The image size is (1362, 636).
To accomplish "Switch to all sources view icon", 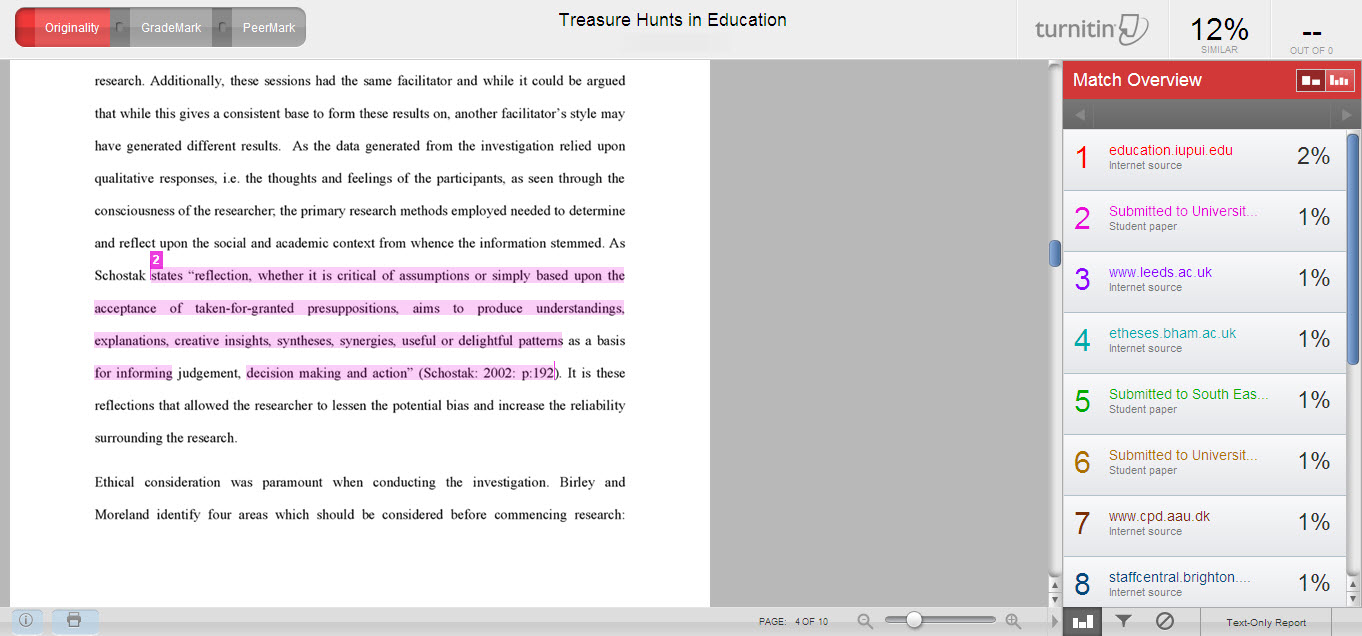I will tap(1339, 80).
